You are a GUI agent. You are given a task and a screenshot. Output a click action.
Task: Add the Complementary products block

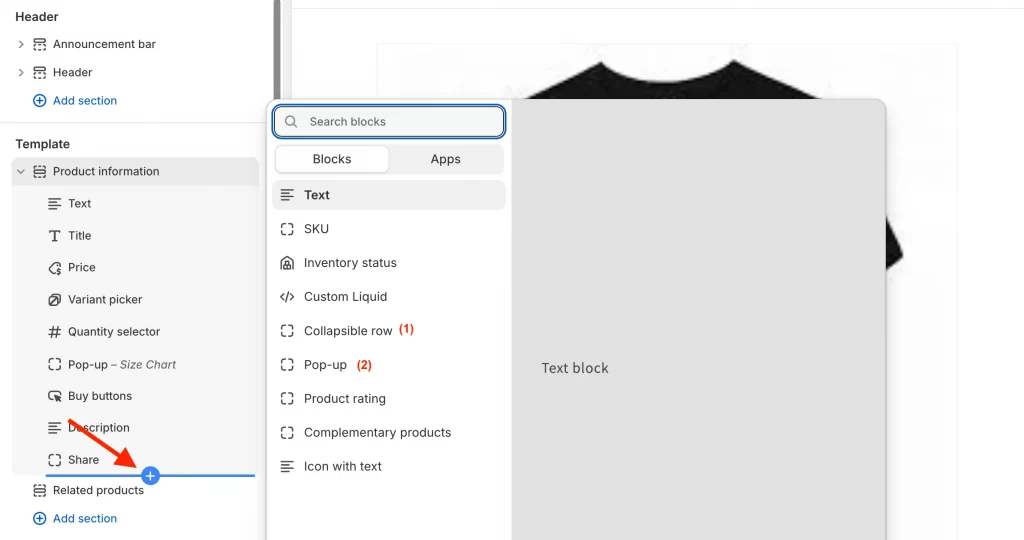(389, 433)
